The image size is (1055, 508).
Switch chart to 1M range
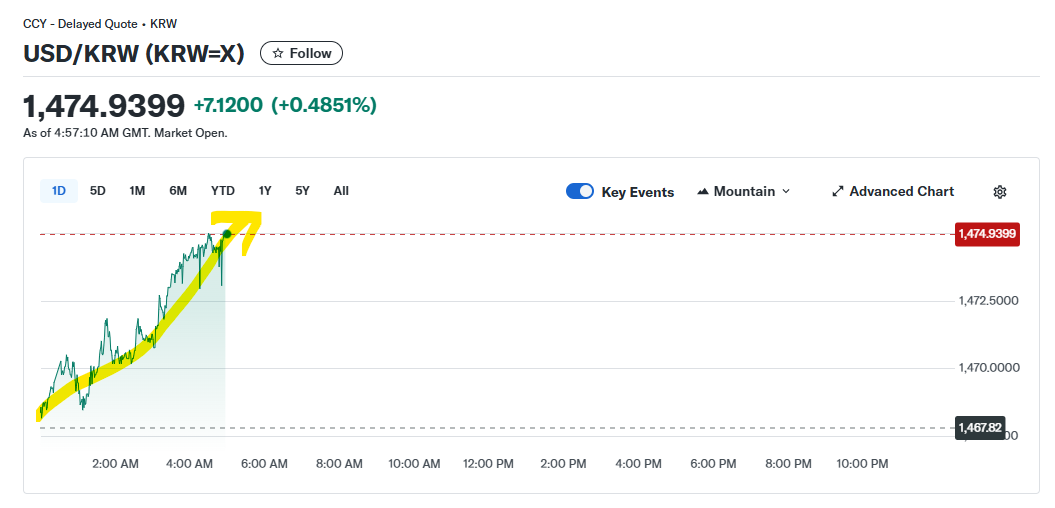[x=137, y=191]
